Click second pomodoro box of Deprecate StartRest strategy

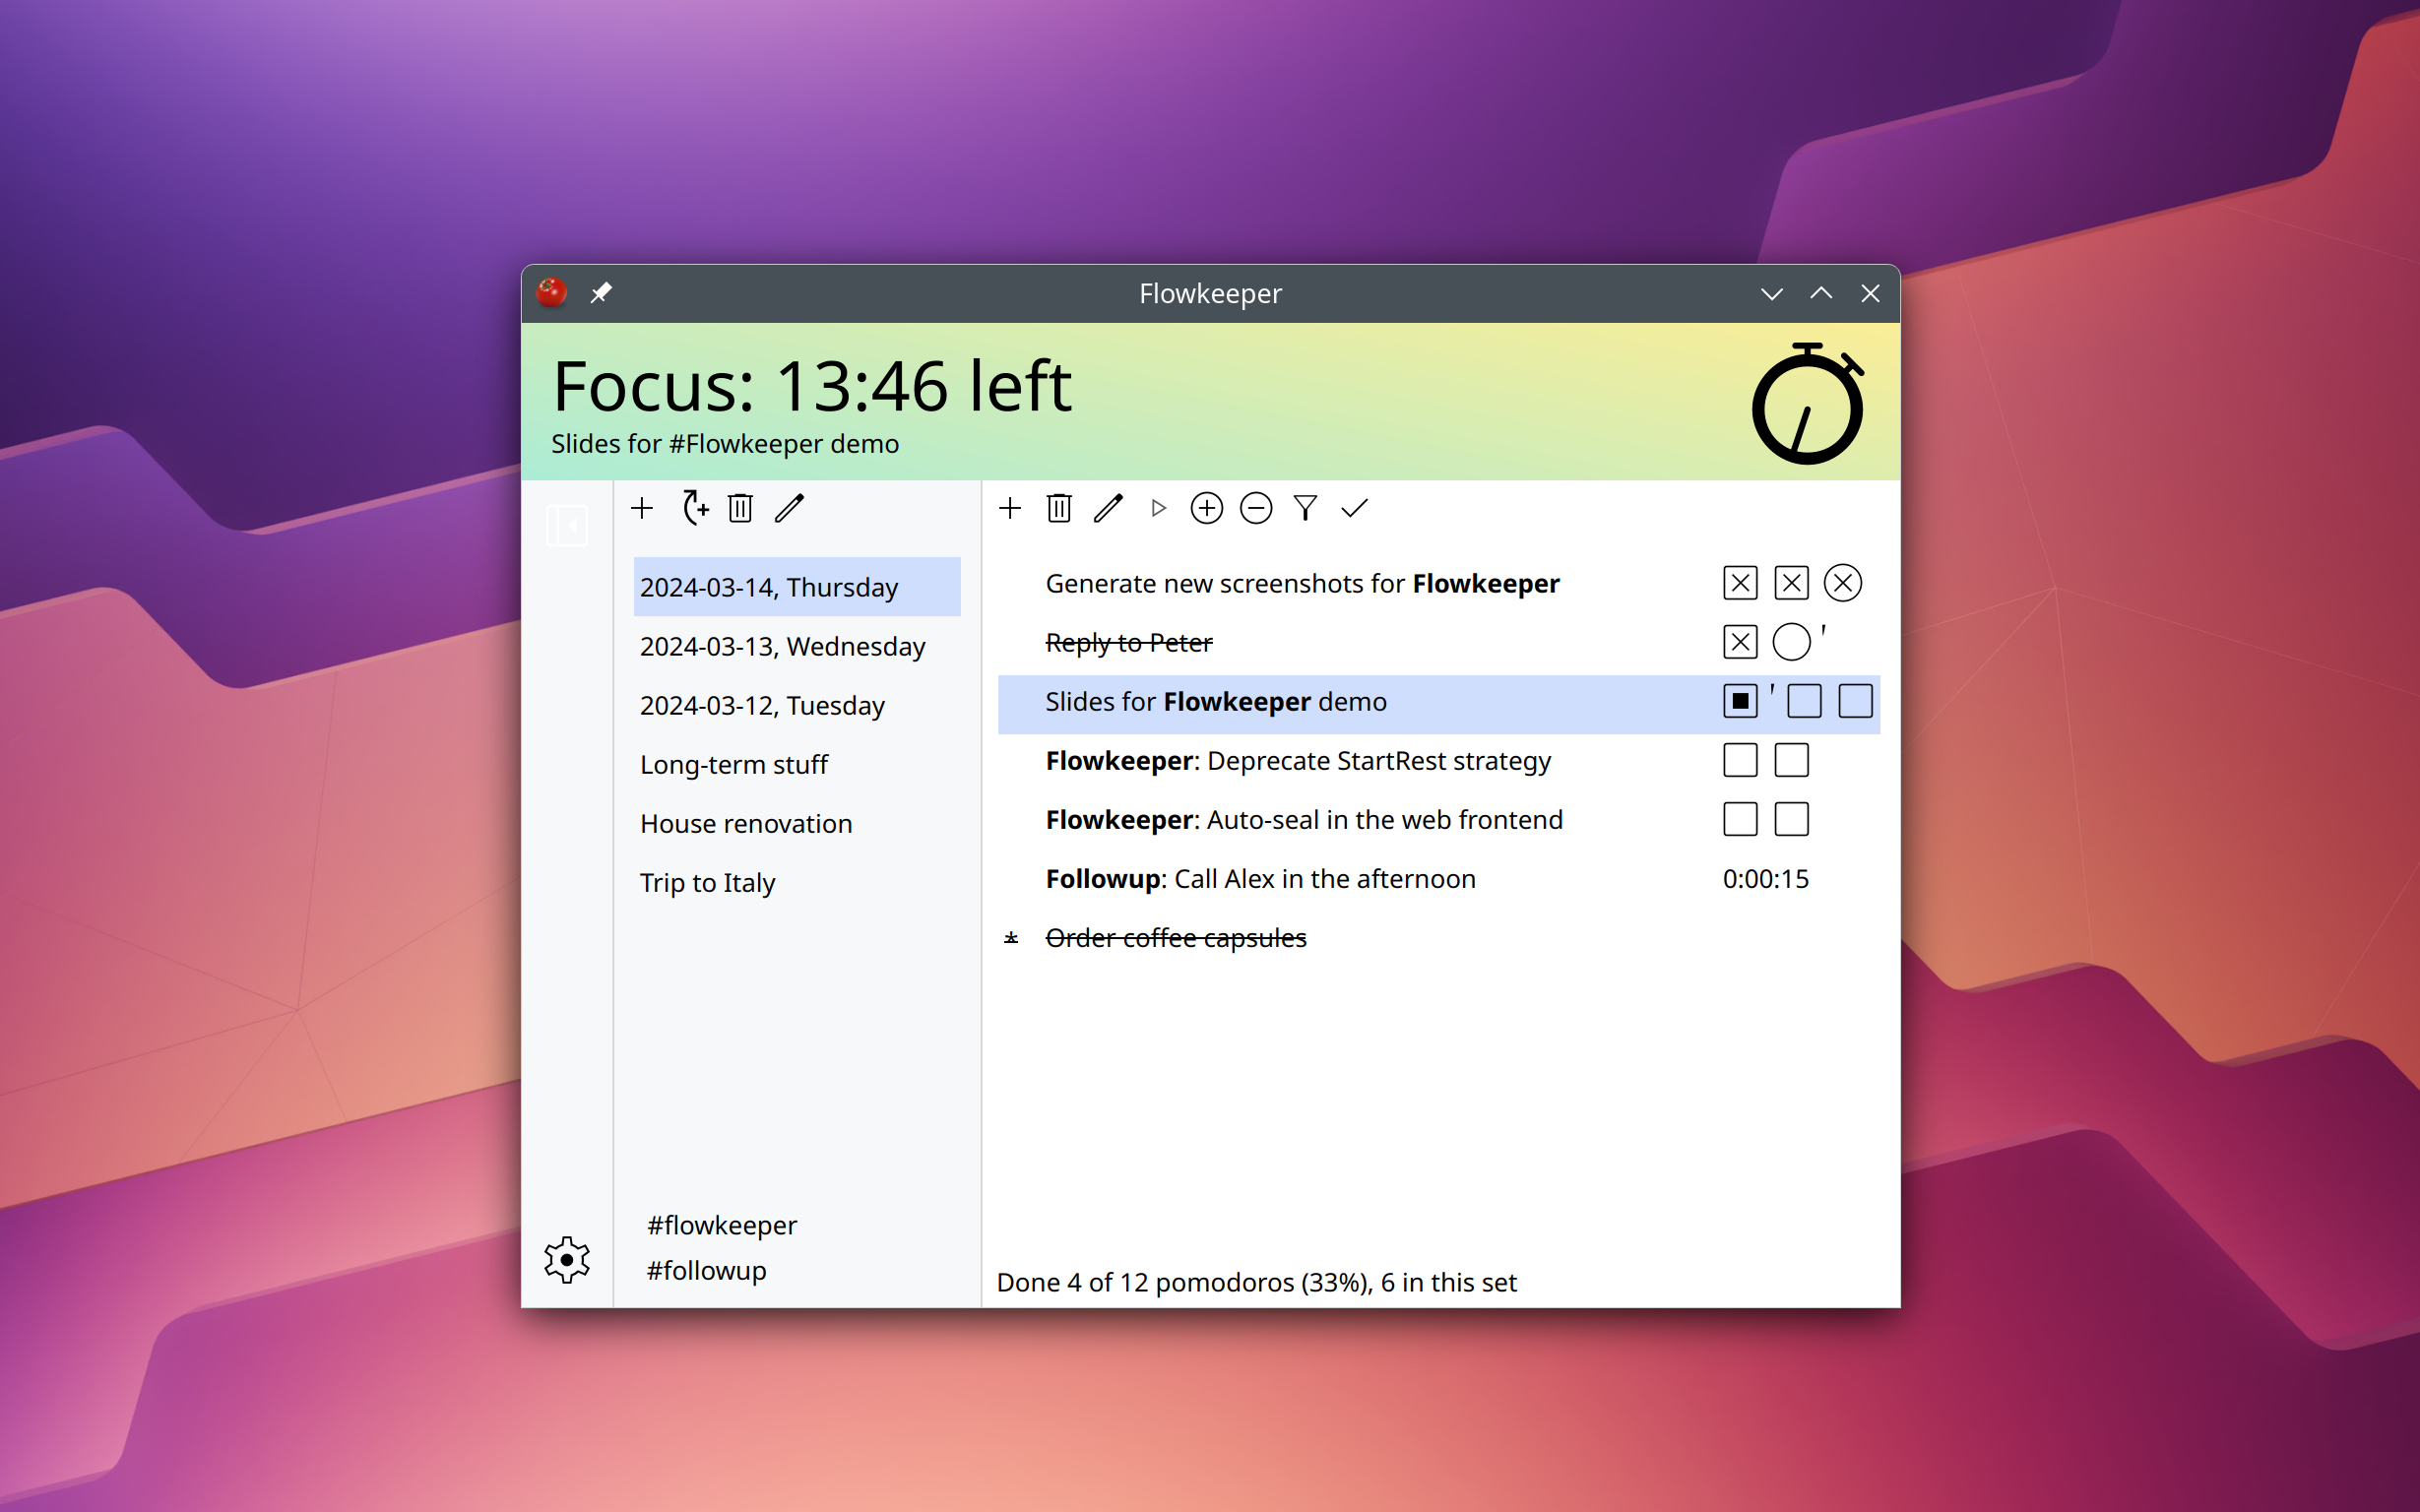[x=1791, y=760]
